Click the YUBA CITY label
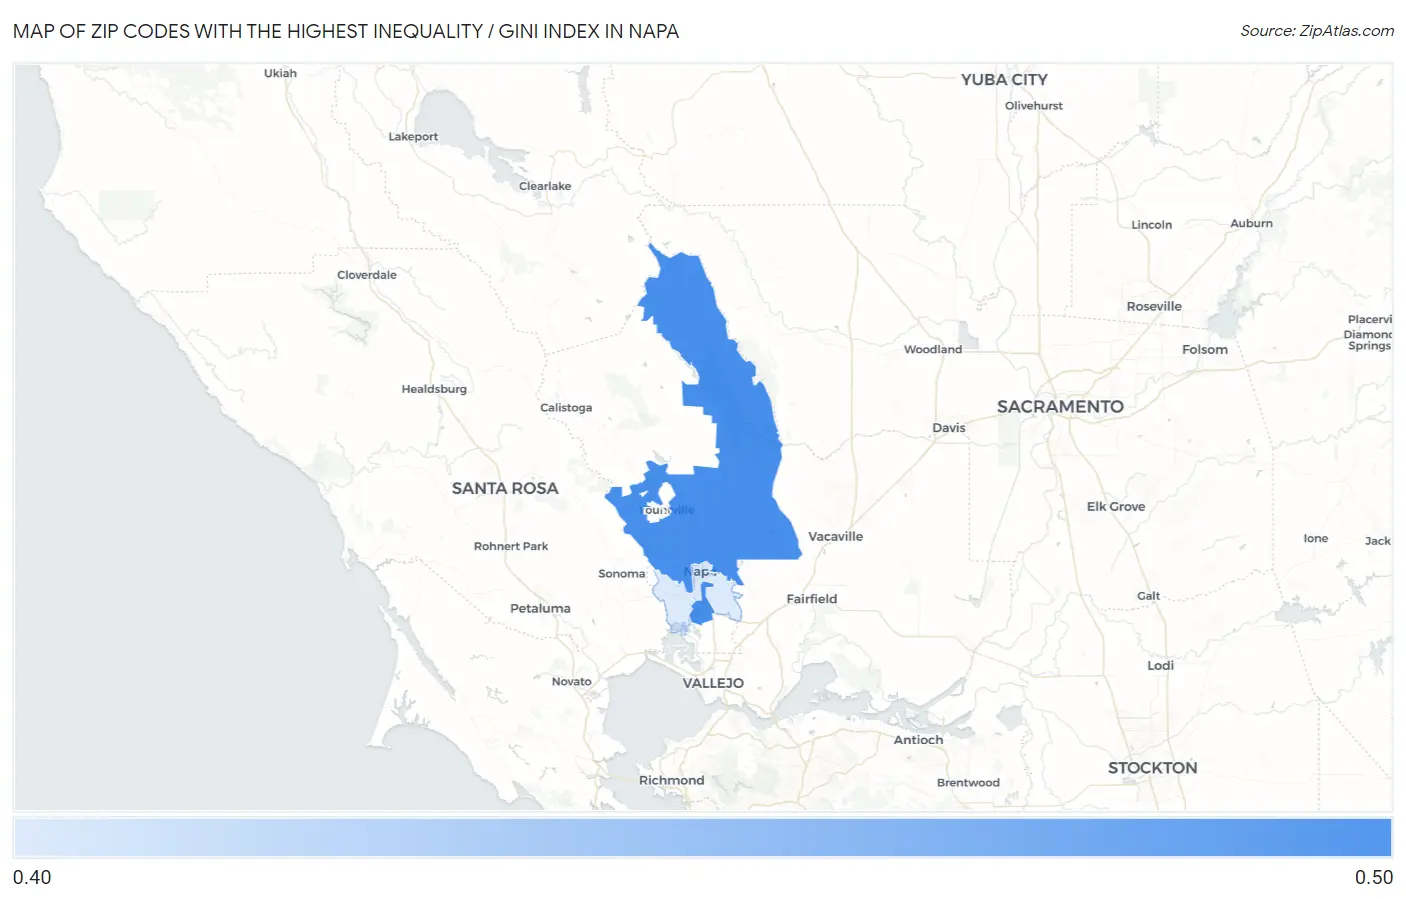 tap(1004, 80)
